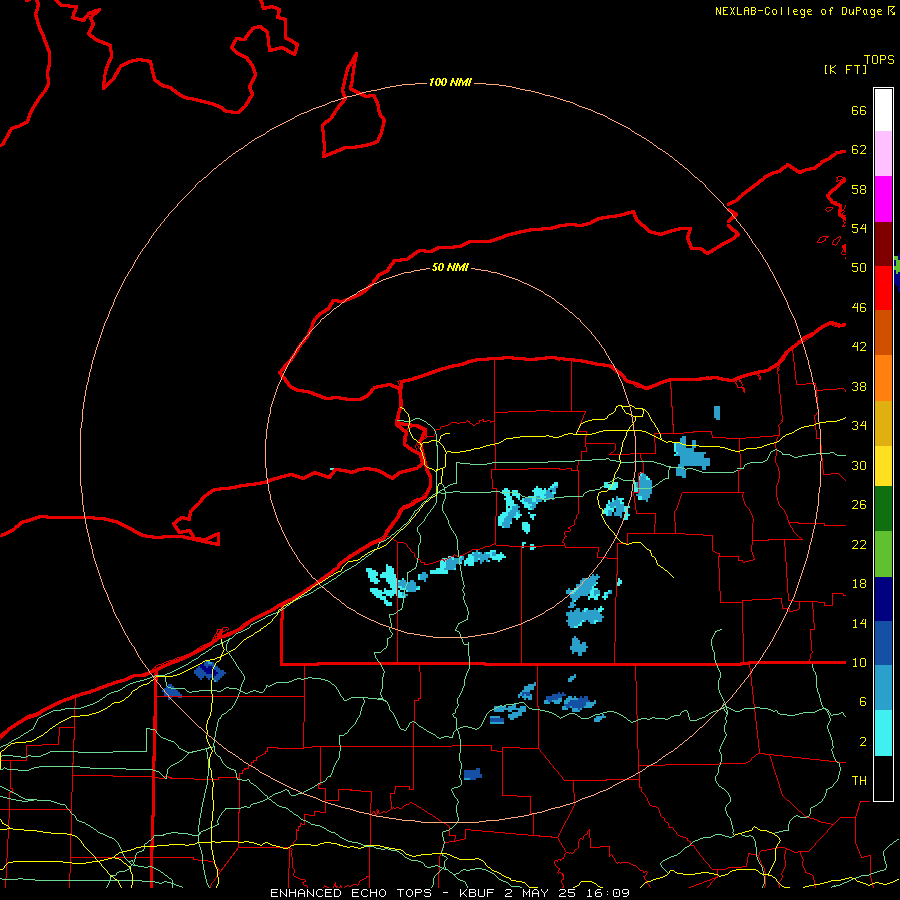900x900 pixels.
Task: Click the legend value "22"
Action: [859, 544]
